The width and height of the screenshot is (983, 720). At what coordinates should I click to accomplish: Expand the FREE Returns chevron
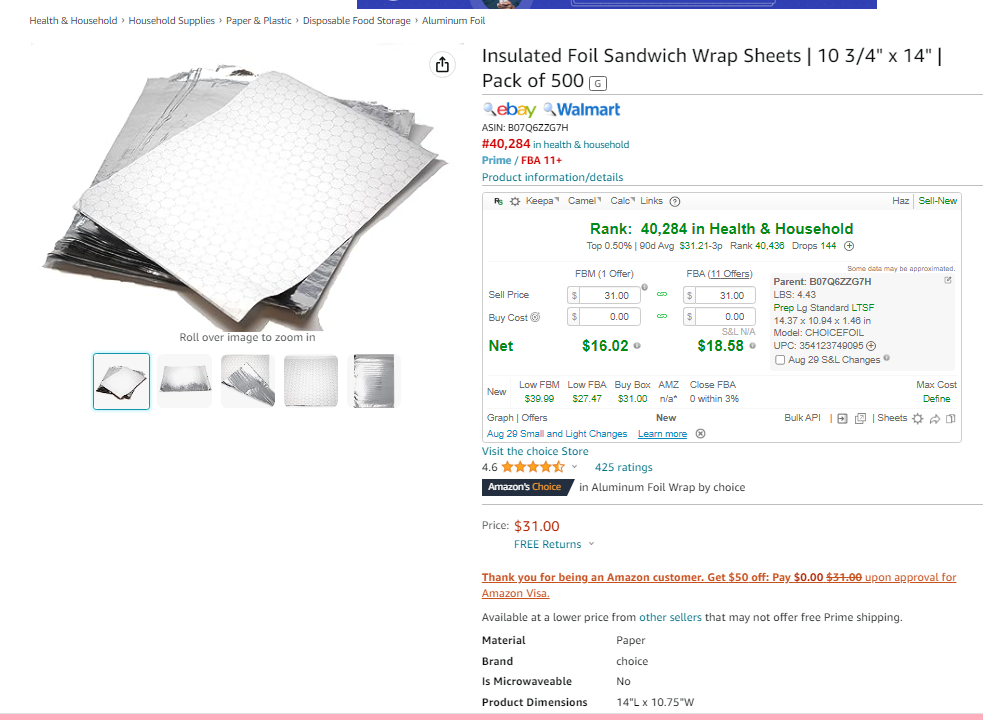[591, 544]
